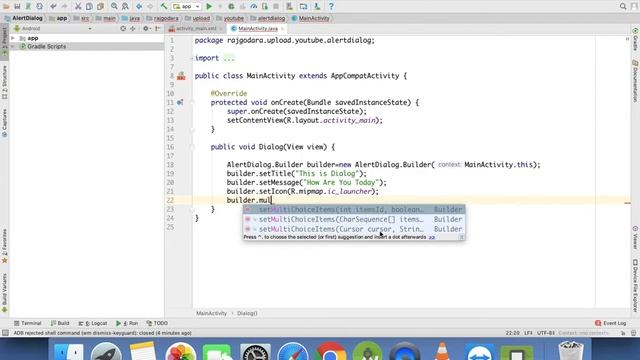
Task: Click the Copy icon in toolbar
Action: 89,7
